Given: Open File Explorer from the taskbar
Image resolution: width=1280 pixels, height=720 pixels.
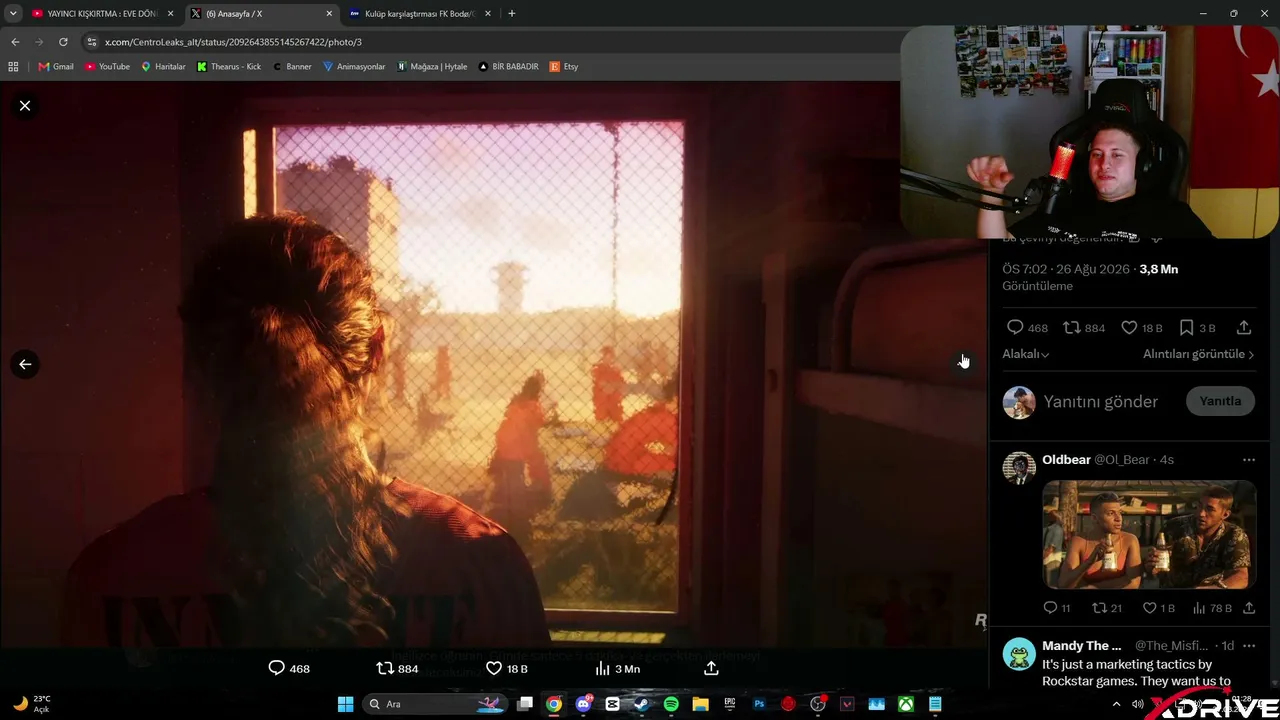Looking at the screenshot, I should 700,704.
